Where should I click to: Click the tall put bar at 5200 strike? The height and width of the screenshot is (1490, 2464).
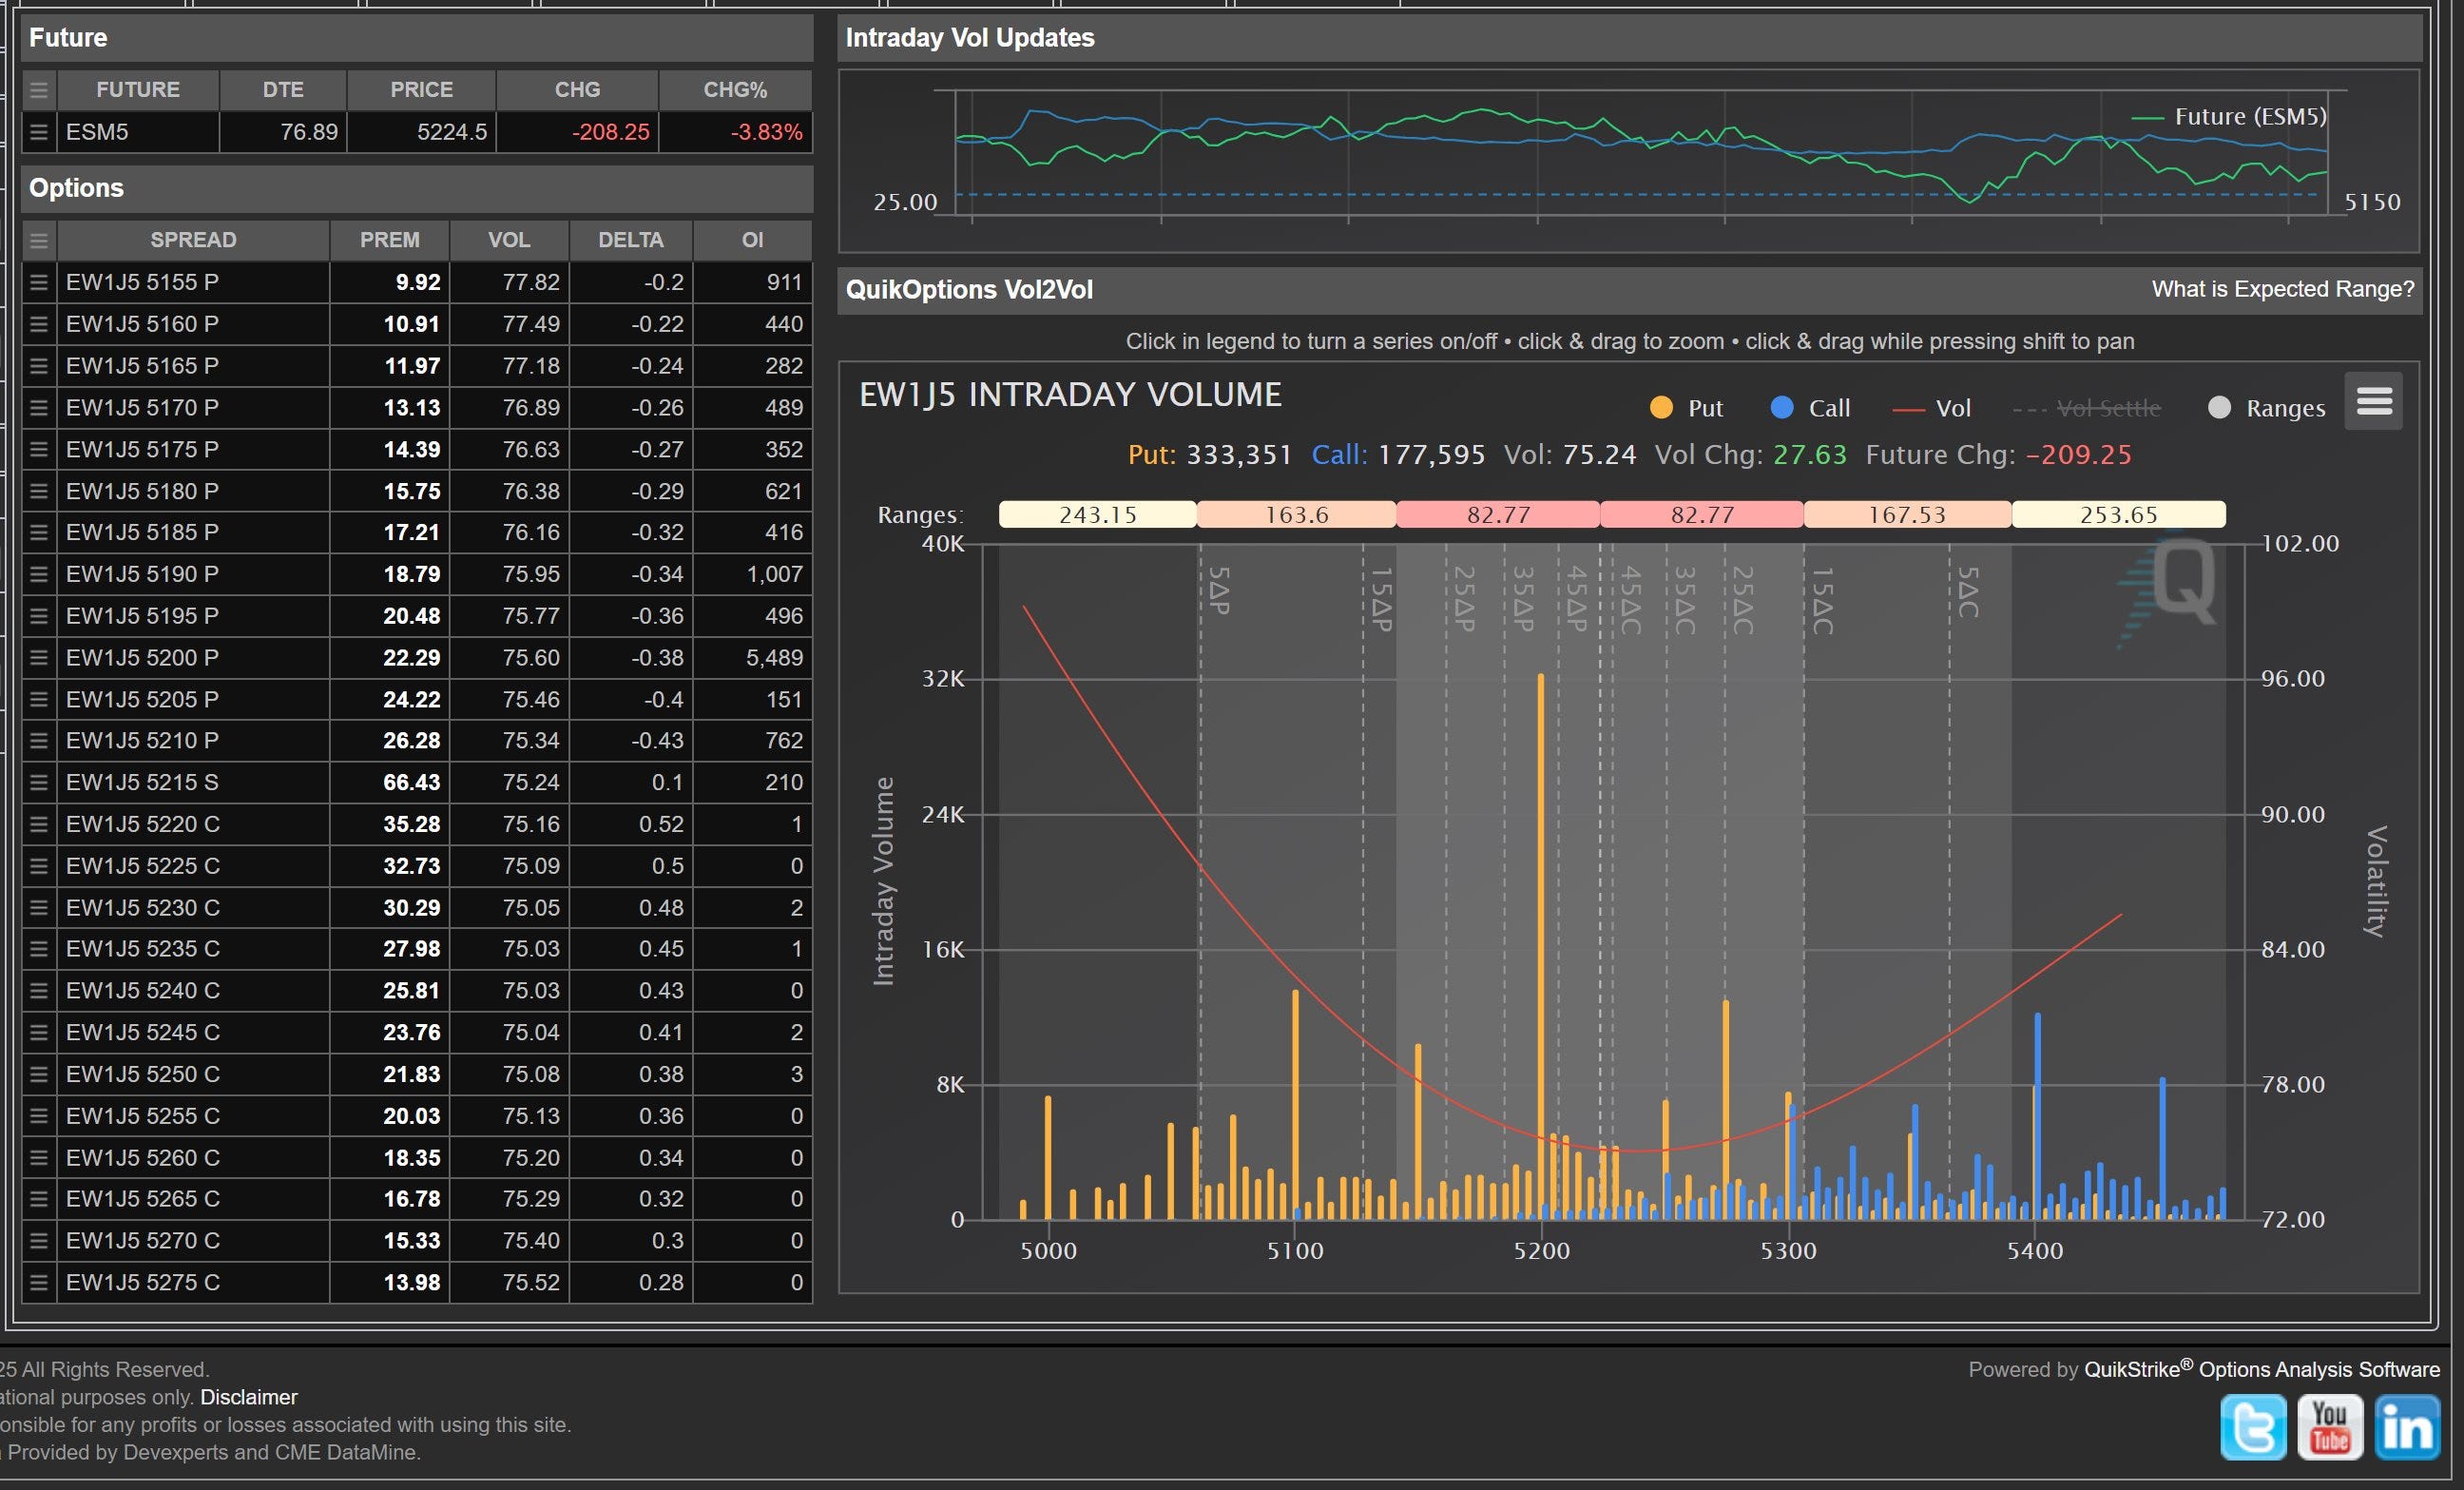click(x=1541, y=946)
